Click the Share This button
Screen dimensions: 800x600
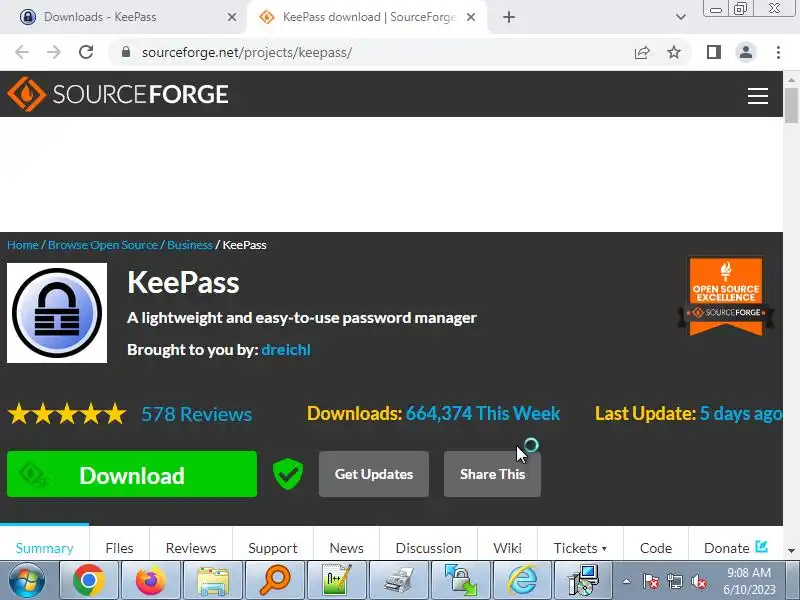[x=492, y=474]
